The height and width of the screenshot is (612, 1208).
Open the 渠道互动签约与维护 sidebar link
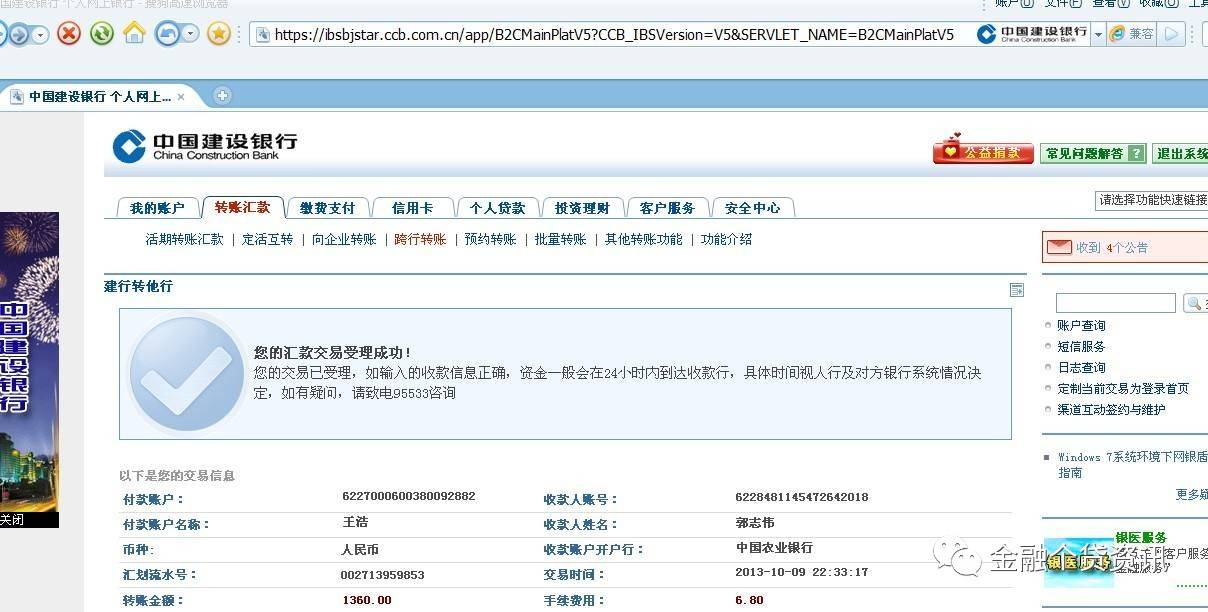(x=1111, y=409)
